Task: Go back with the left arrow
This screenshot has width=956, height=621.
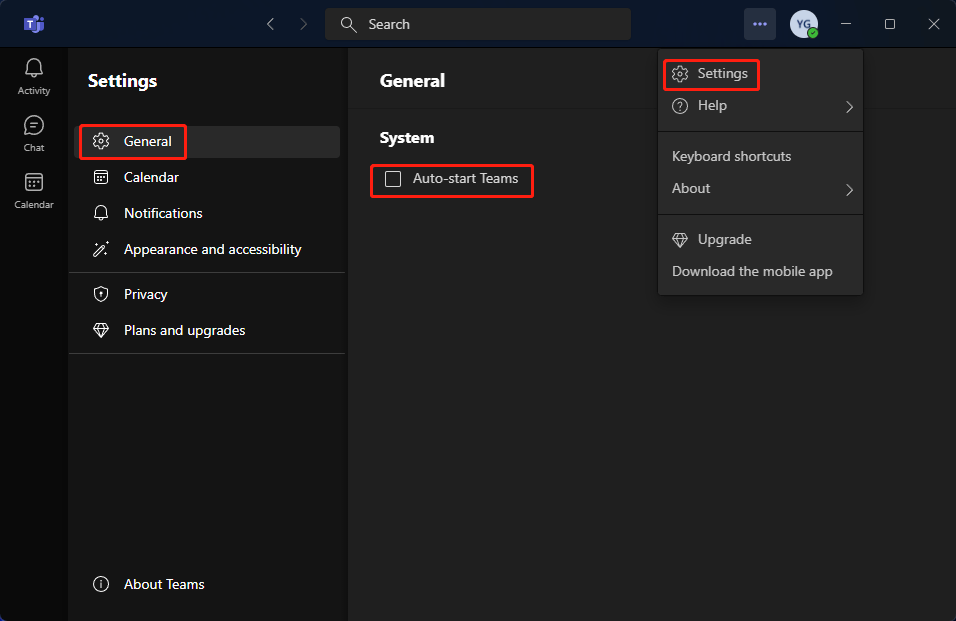Action: click(x=270, y=24)
